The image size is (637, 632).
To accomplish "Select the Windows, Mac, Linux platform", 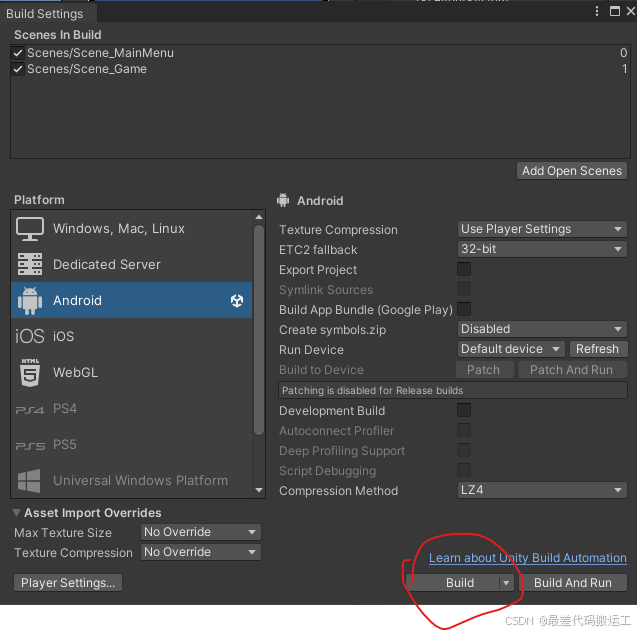I will 132,229.
